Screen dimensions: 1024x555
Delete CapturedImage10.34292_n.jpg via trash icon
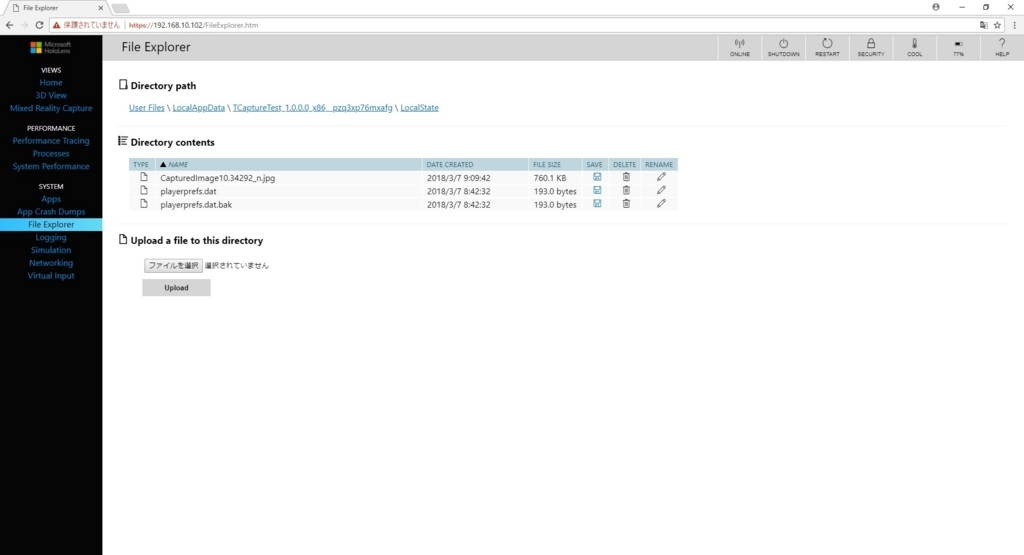pyautogui.click(x=626, y=177)
